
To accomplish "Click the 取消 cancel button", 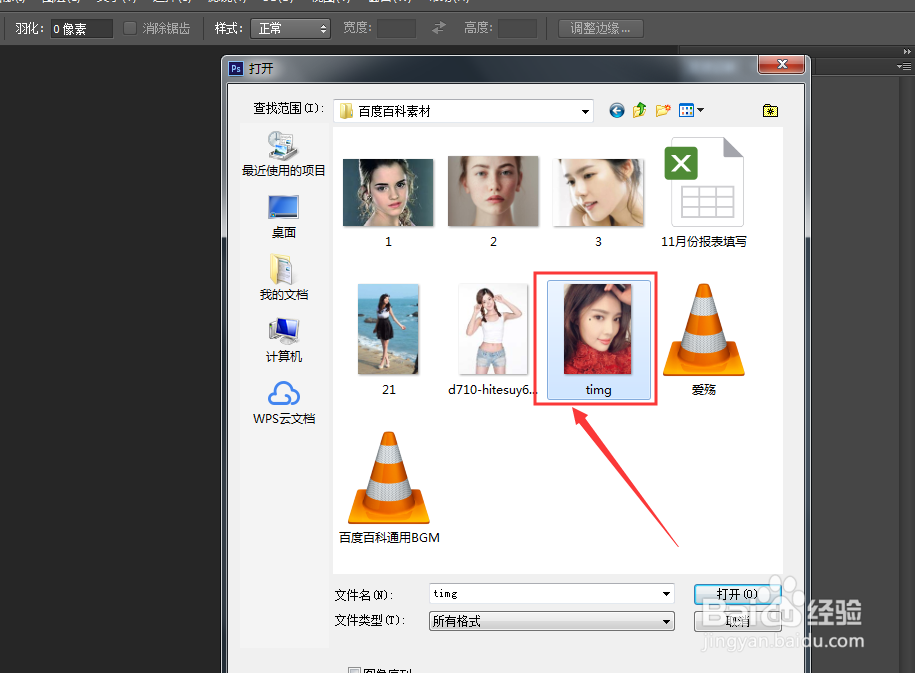I will tap(738, 621).
